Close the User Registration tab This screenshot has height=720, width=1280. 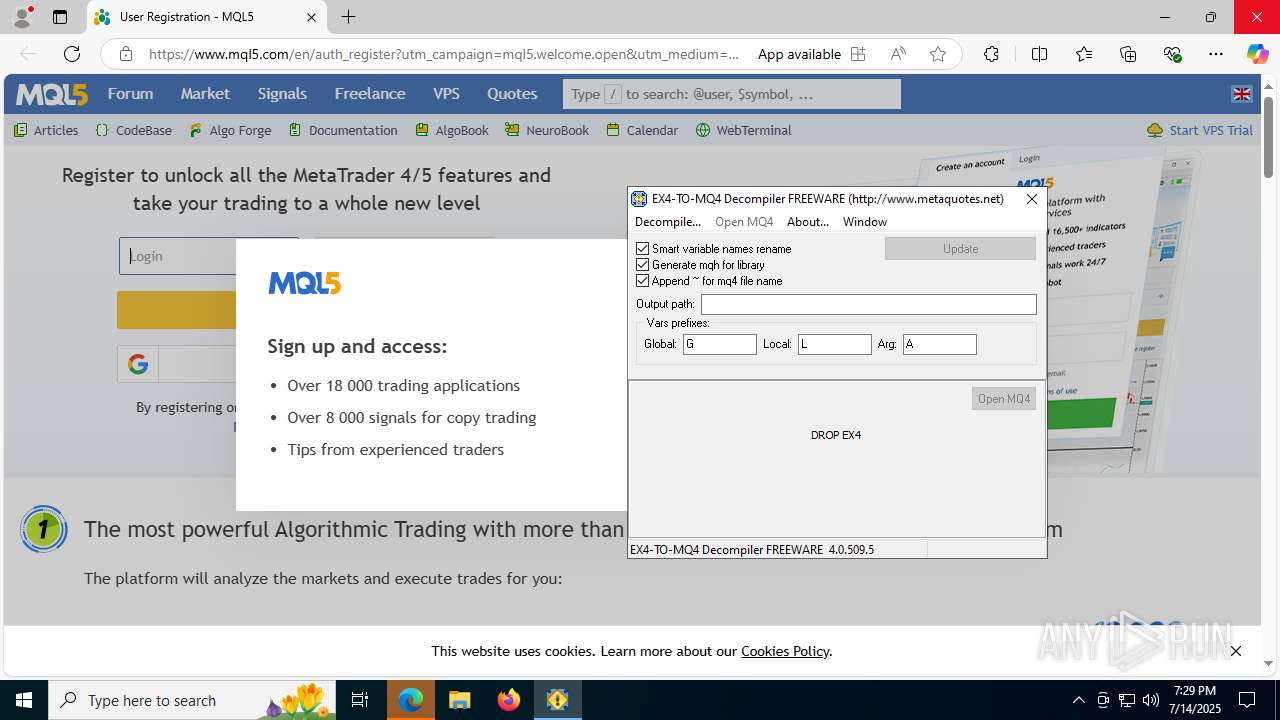[x=311, y=17]
